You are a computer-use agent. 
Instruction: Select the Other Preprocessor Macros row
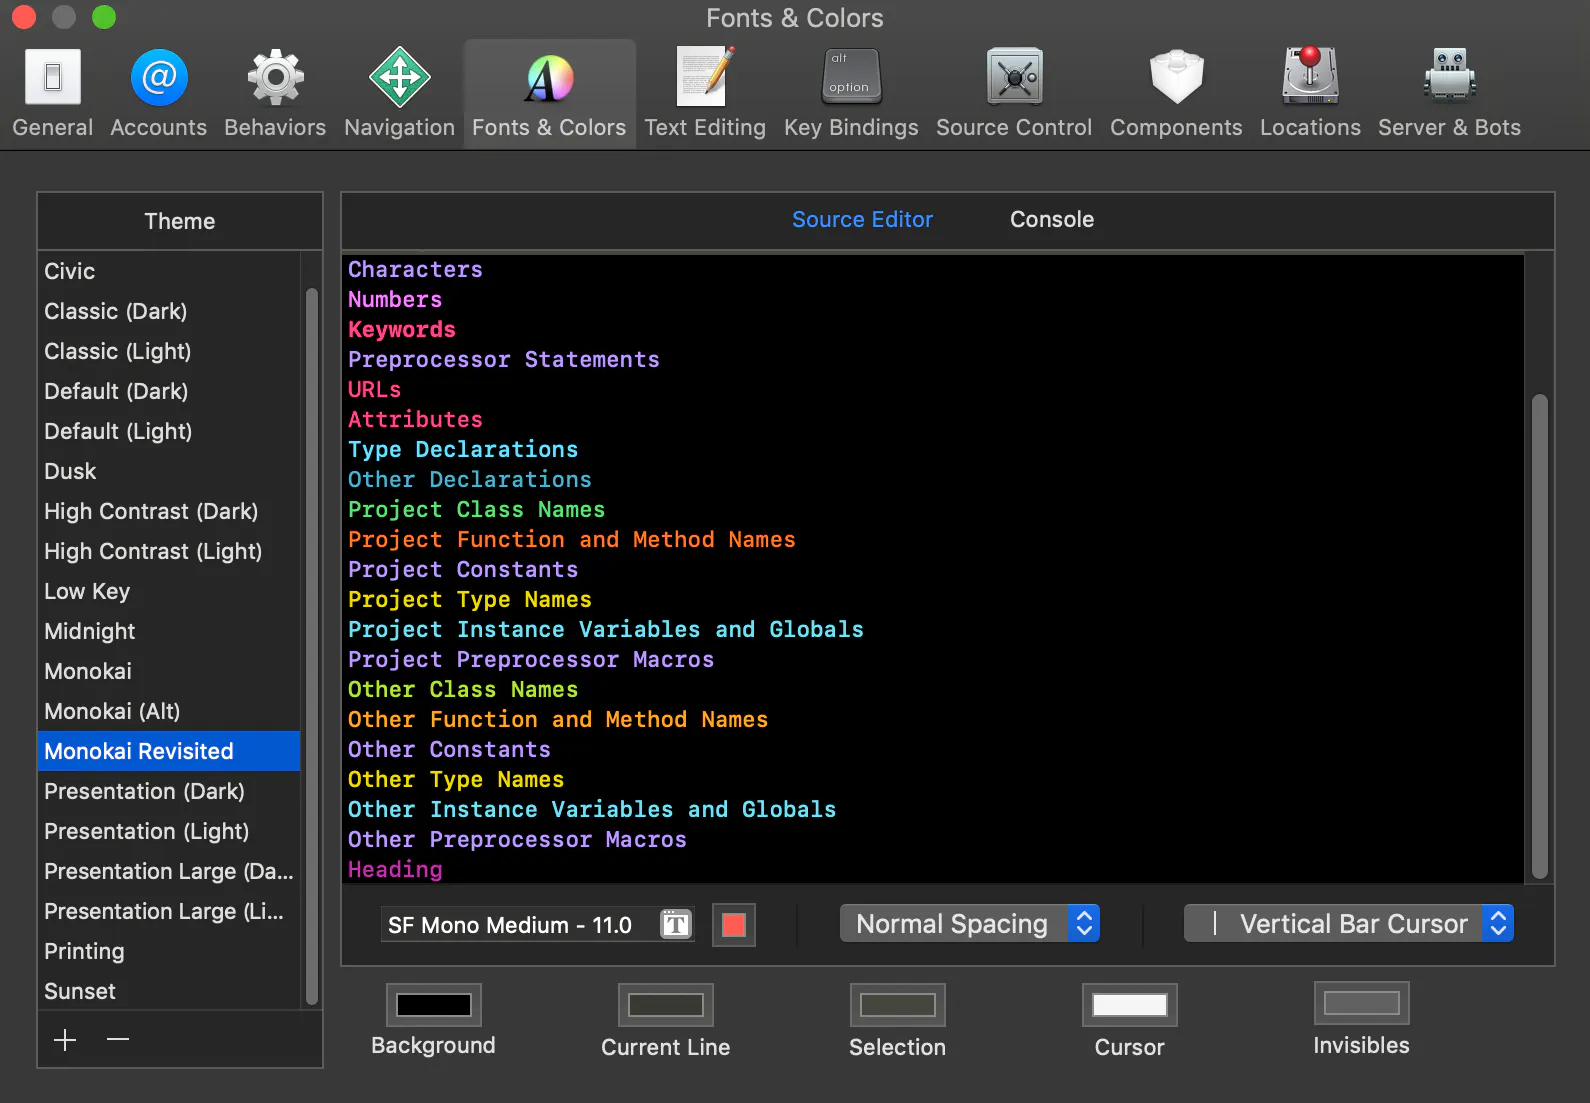pyautogui.click(x=934, y=840)
